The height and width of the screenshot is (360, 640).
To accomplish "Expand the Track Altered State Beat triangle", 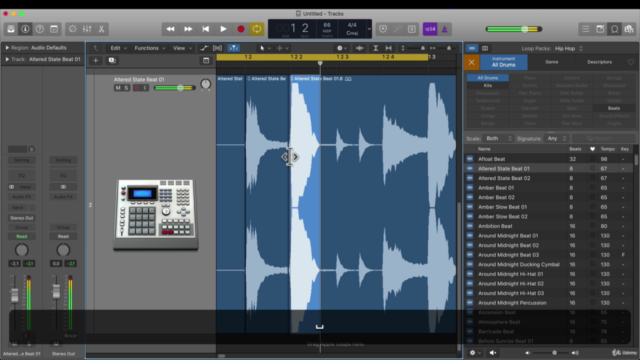I will 7,59.
